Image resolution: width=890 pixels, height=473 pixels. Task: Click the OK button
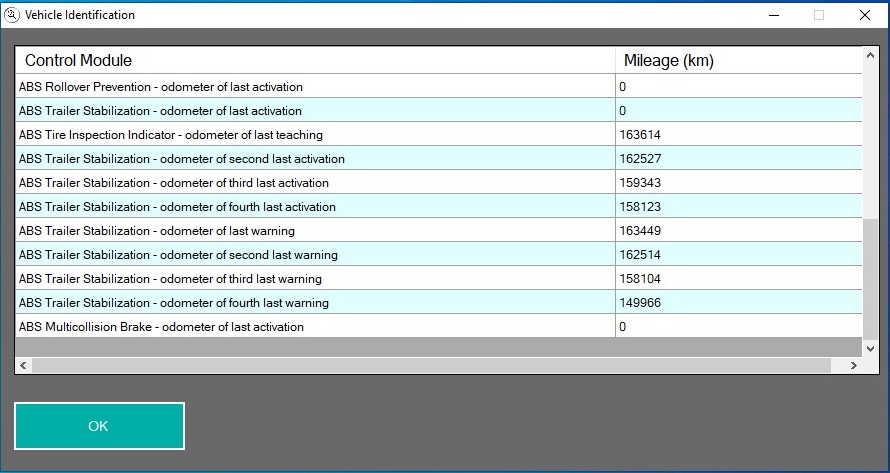click(x=99, y=426)
